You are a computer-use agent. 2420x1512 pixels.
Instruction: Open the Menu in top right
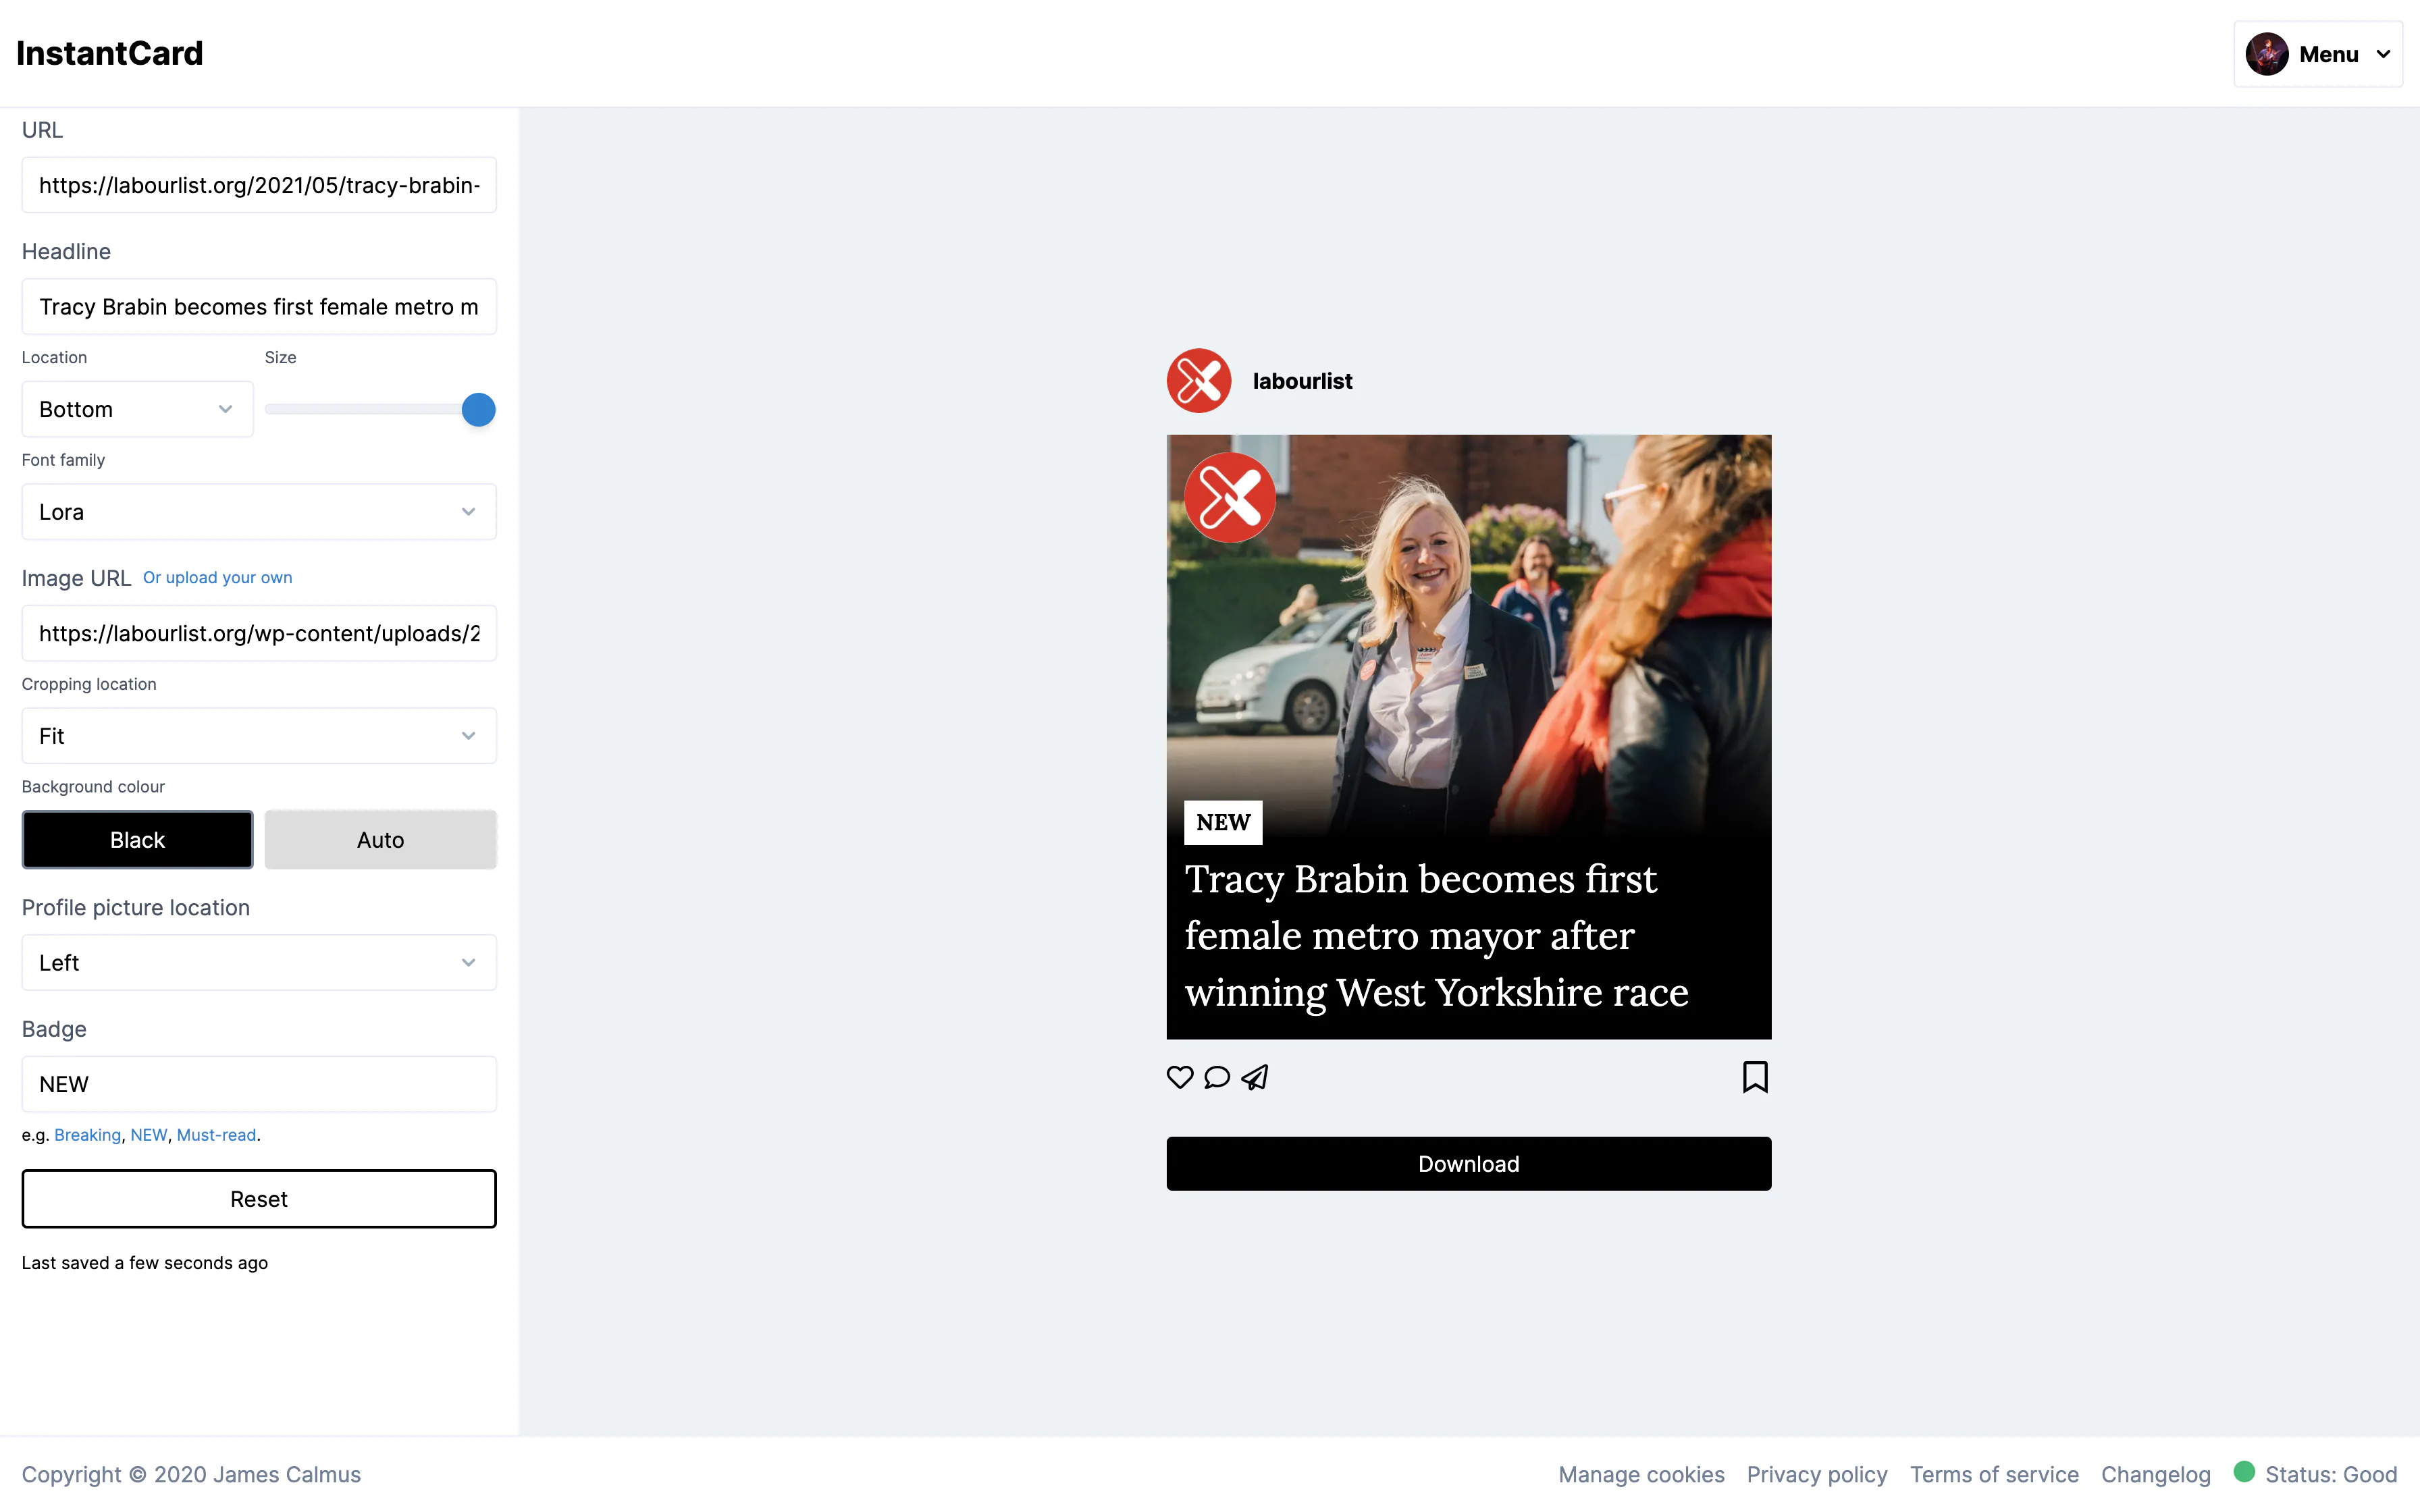coord(2318,54)
